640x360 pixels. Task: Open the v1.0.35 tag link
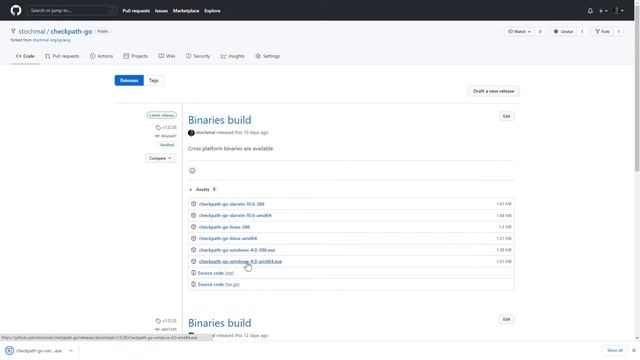167,321
